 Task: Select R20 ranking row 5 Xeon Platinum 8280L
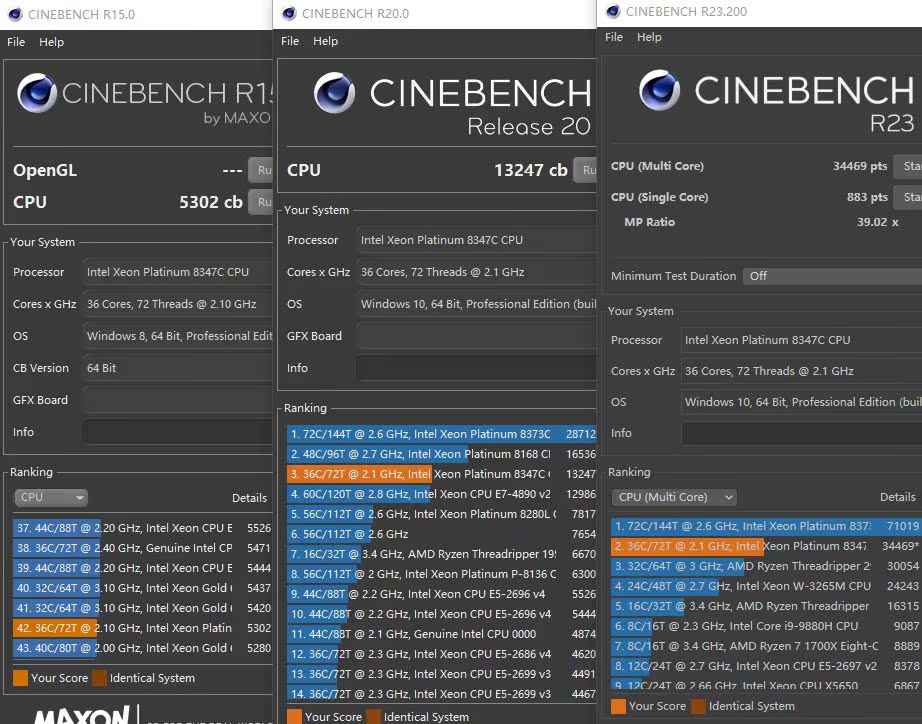(x=442, y=514)
